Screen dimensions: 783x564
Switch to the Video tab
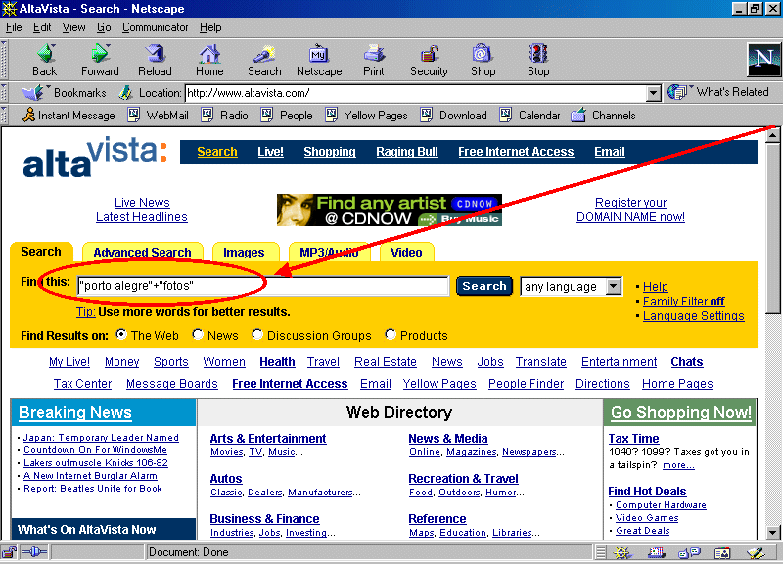[406, 252]
